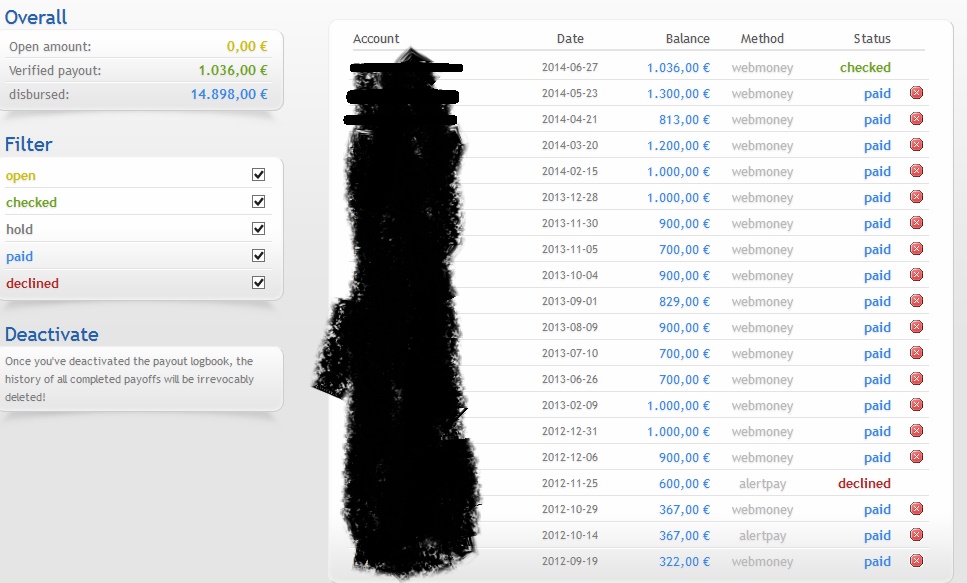Uncheck the open filter checkbox
The image size is (967, 583).
pos(258,175)
